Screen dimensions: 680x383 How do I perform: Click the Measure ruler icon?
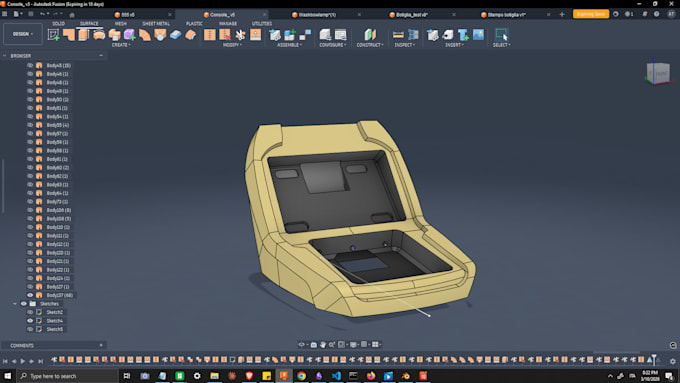[x=398, y=35]
